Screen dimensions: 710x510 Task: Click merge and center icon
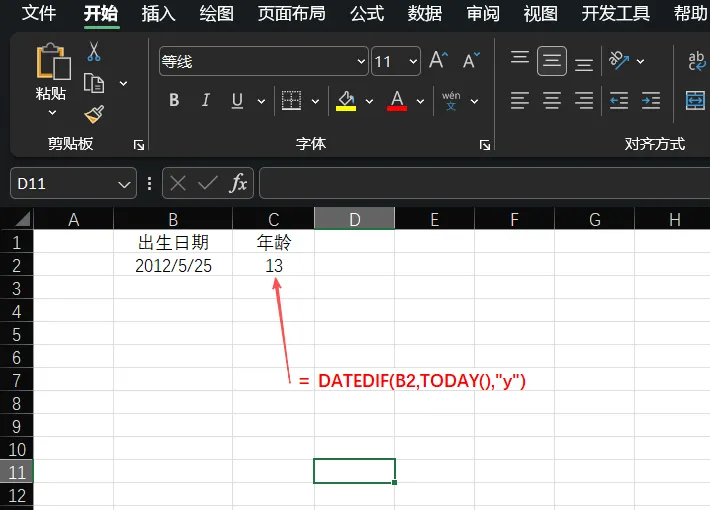(696, 100)
